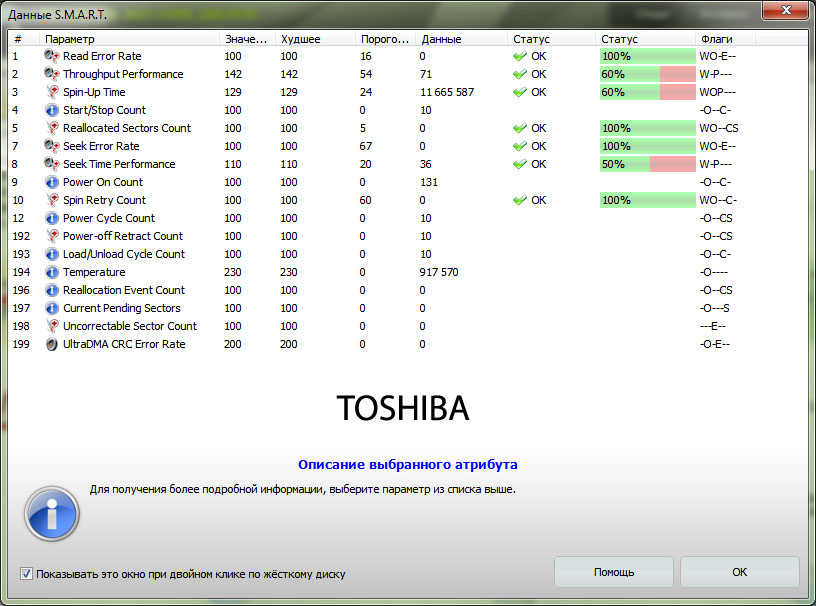Click the Seek Error Rate threshold 67
This screenshot has height=606, width=816.
(x=365, y=146)
